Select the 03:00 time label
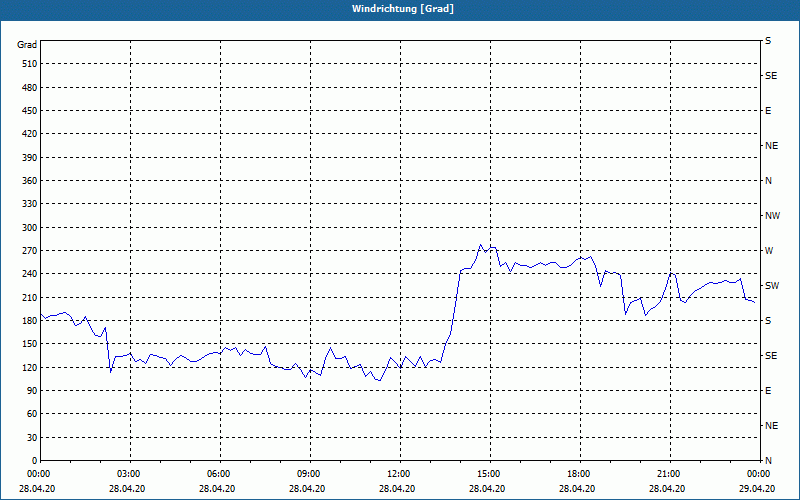The image size is (800, 500). point(131,474)
